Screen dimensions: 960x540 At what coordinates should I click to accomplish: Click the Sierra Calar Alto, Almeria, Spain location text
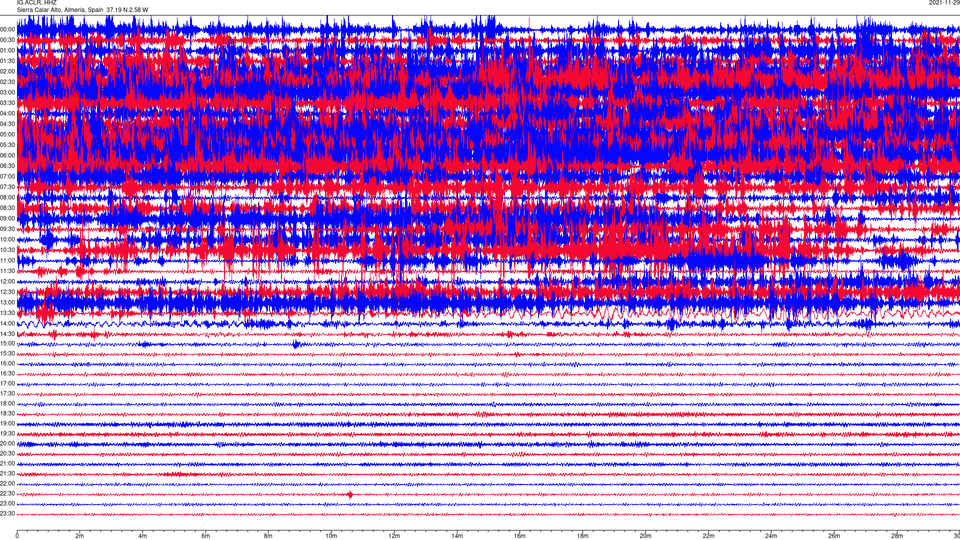point(60,10)
